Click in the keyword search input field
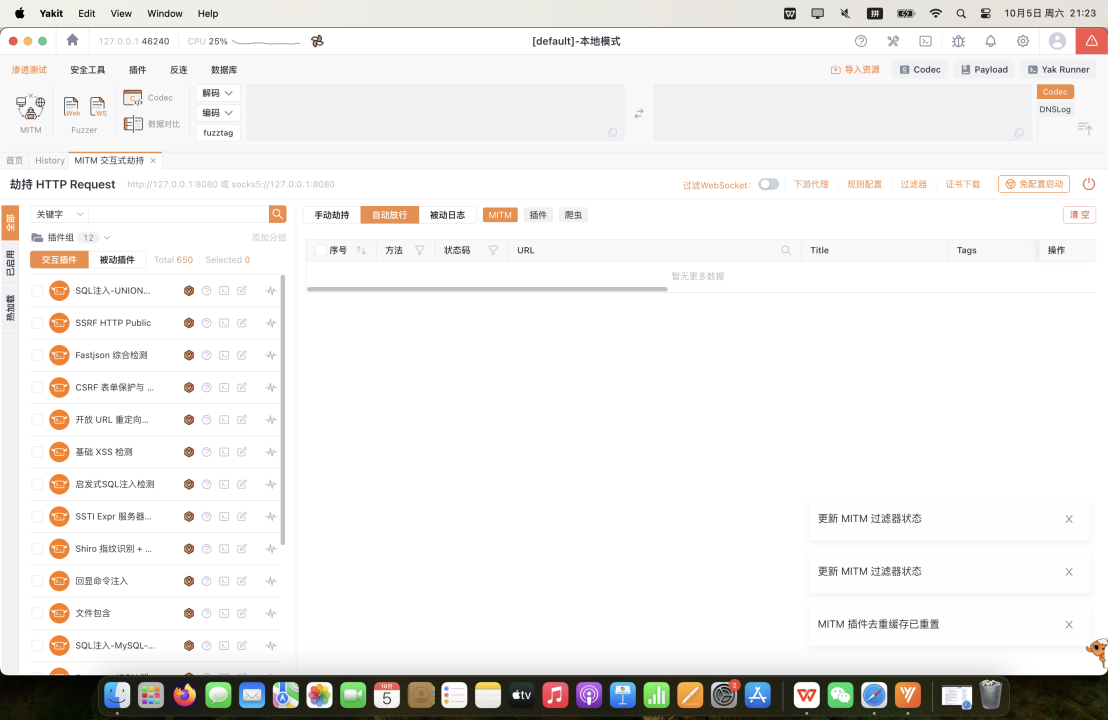Image resolution: width=1108 pixels, height=720 pixels. [x=178, y=214]
